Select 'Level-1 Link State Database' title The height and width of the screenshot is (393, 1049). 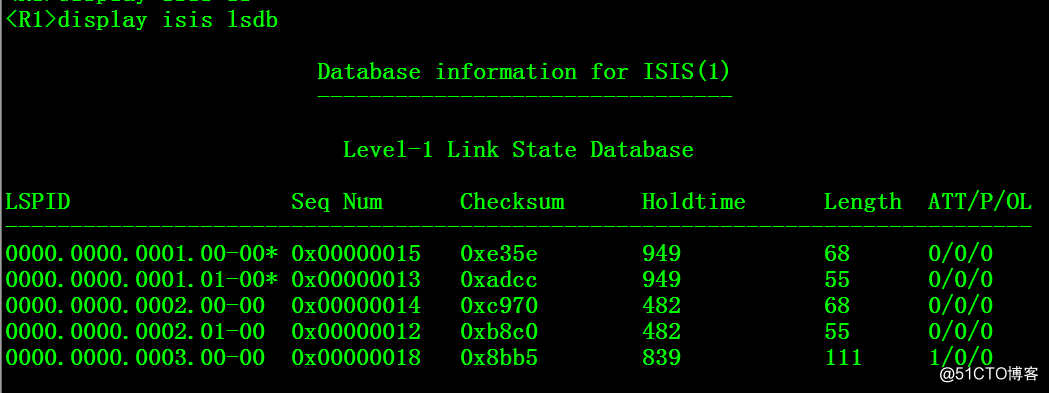[x=518, y=149]
